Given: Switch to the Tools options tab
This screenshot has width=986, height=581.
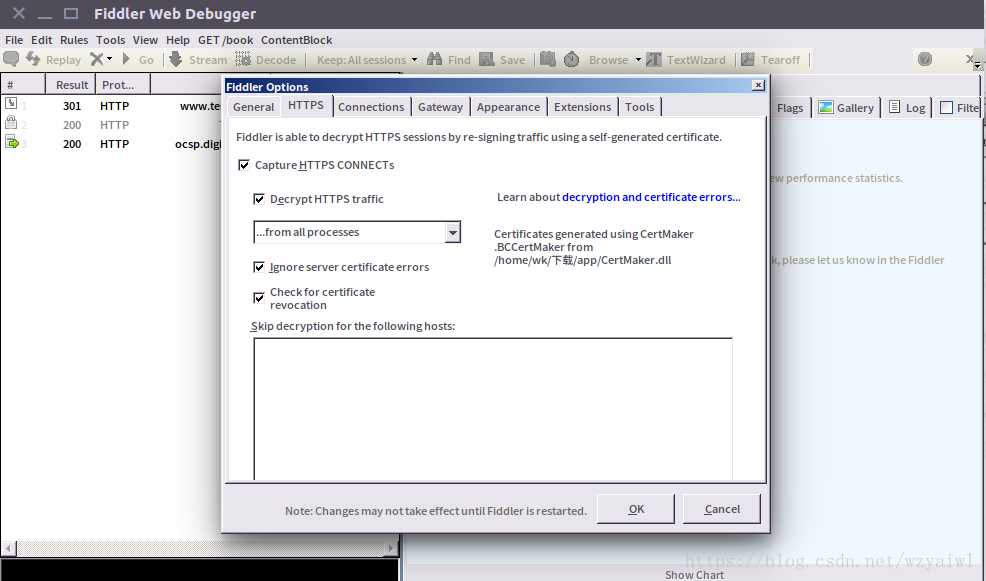Looking at the screenshot, I should pos(640,107).
